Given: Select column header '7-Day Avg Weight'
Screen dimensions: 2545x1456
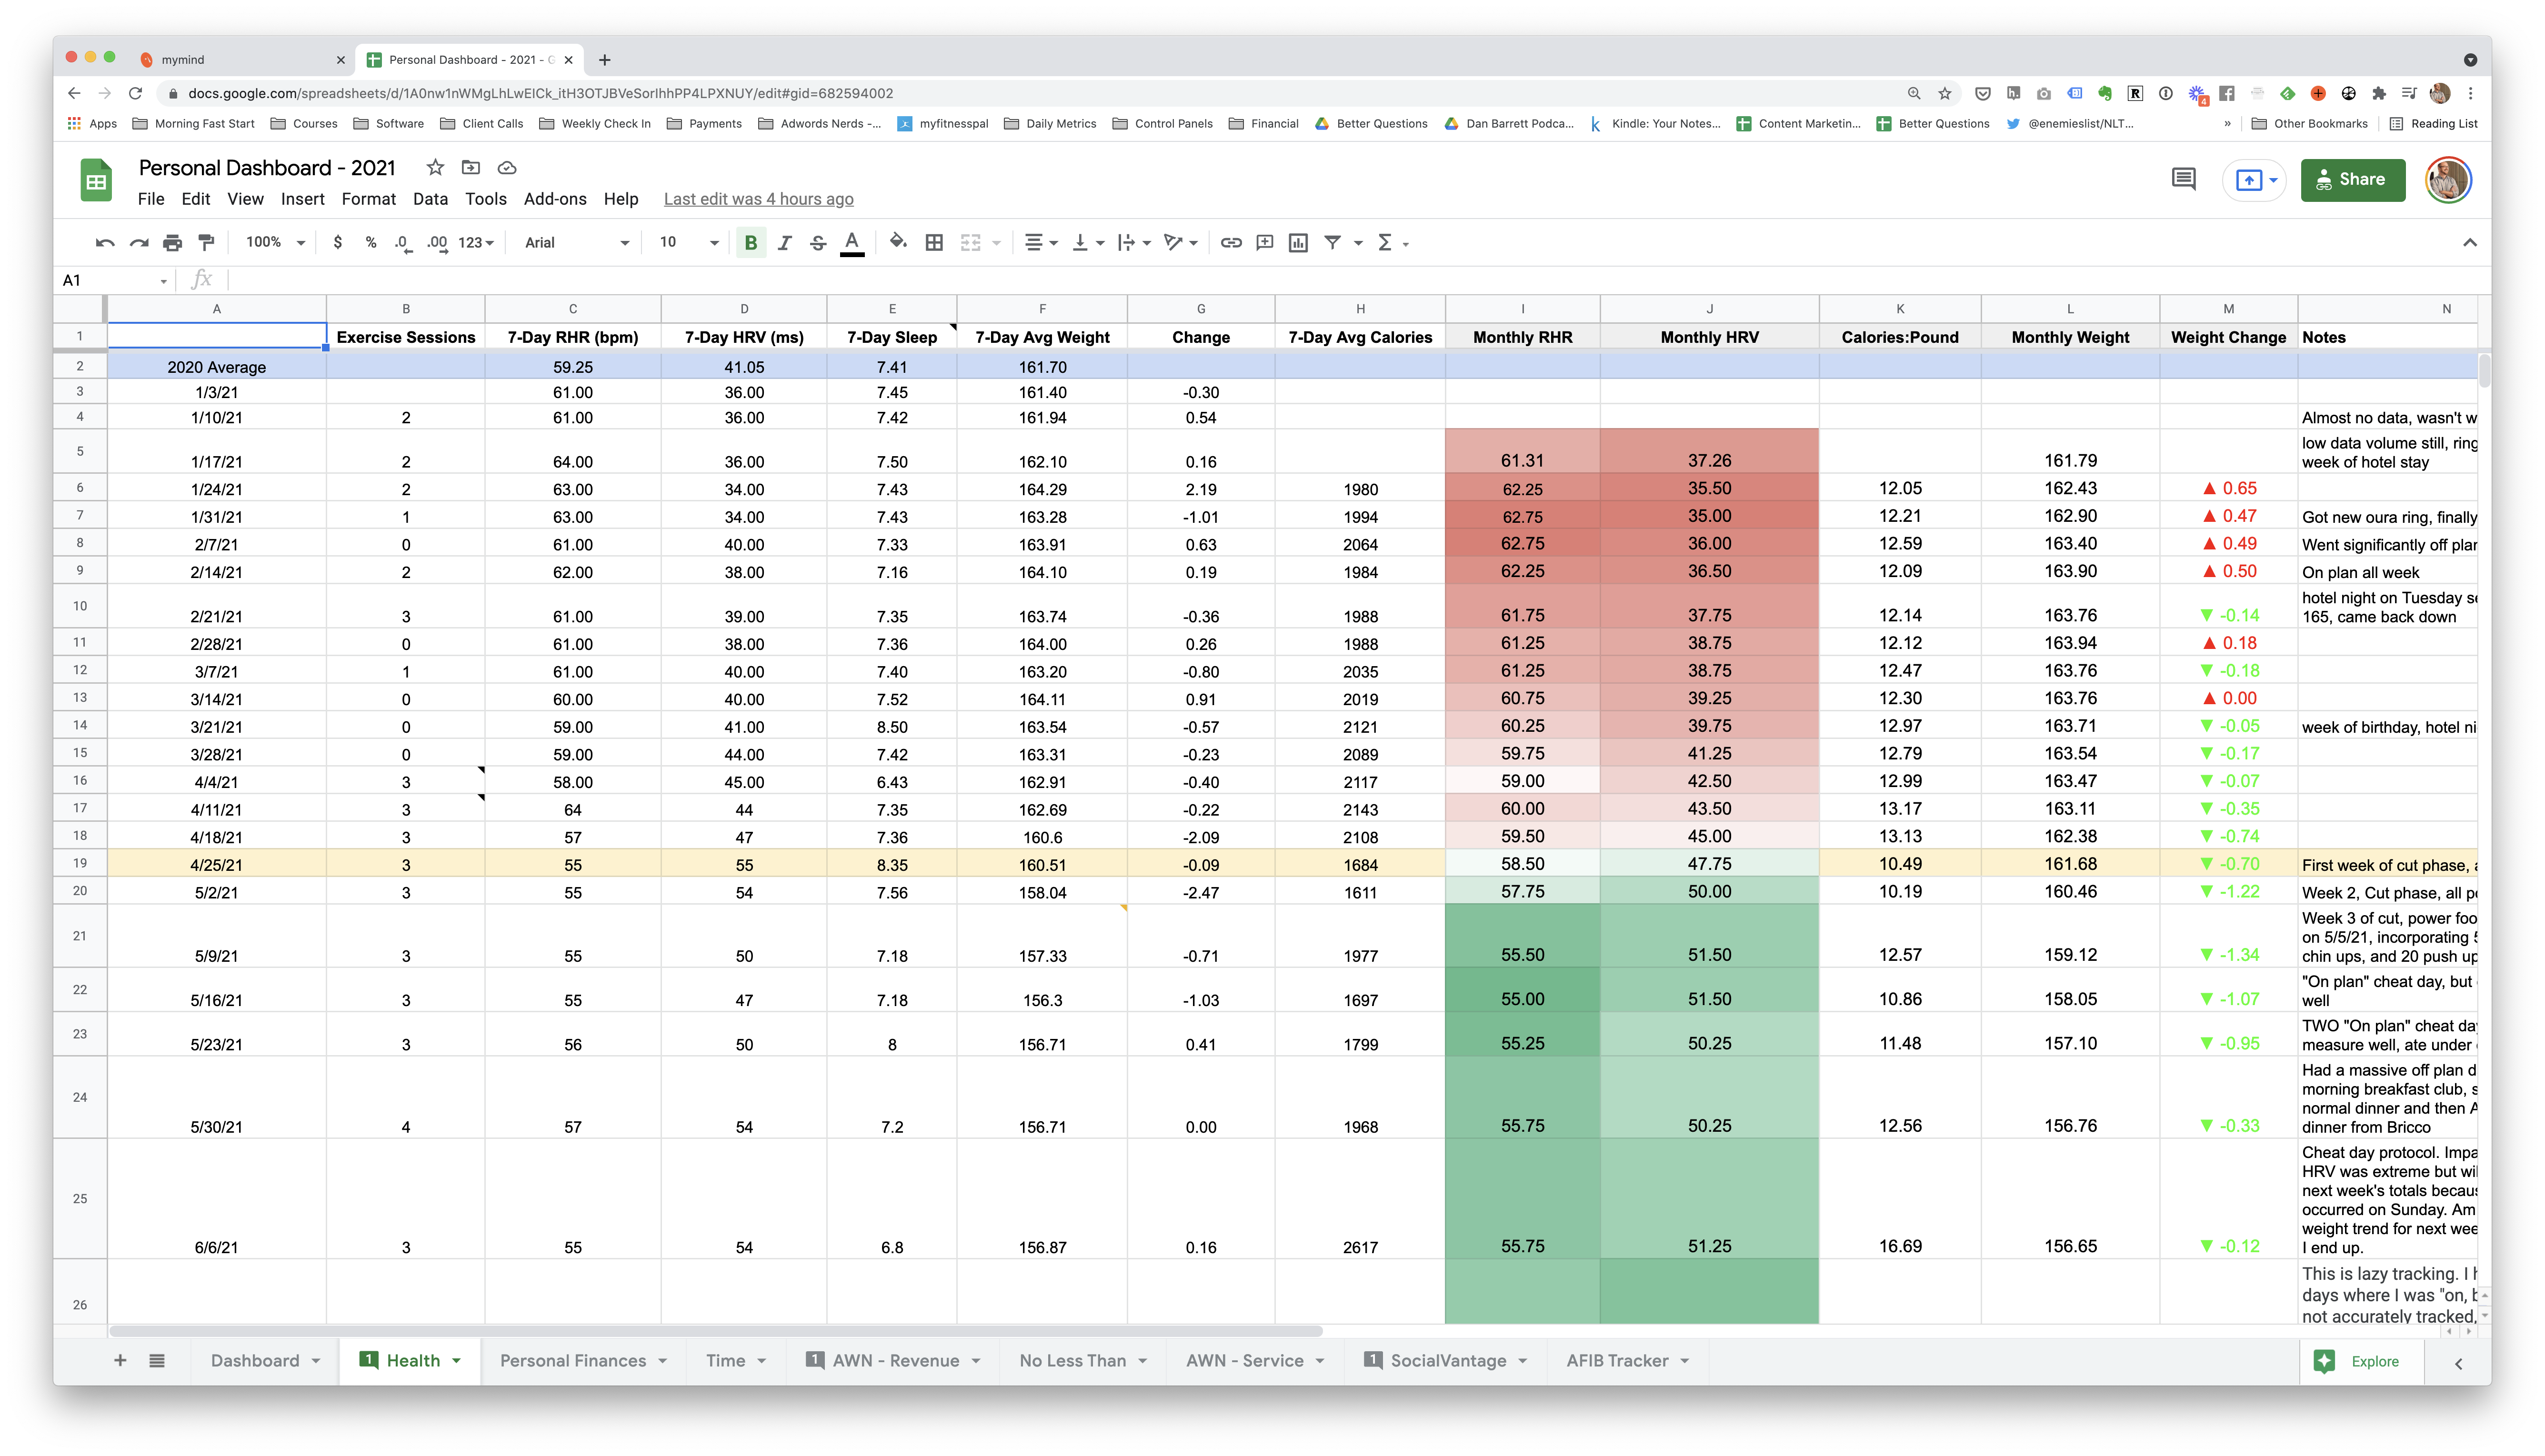Looking at the screenshot, I should 1042,337.
